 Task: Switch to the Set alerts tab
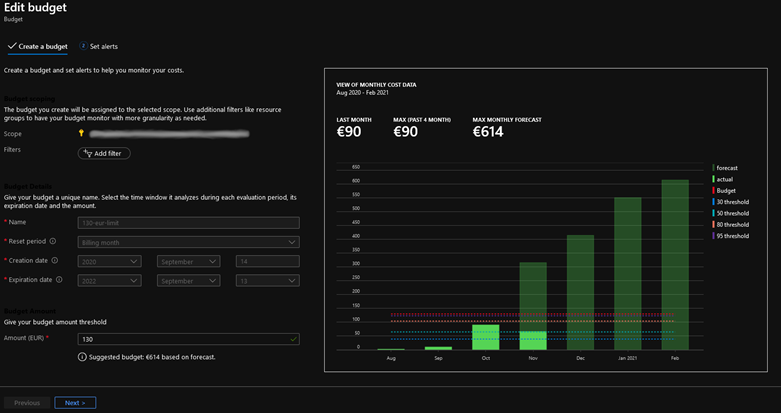point(99,46)
